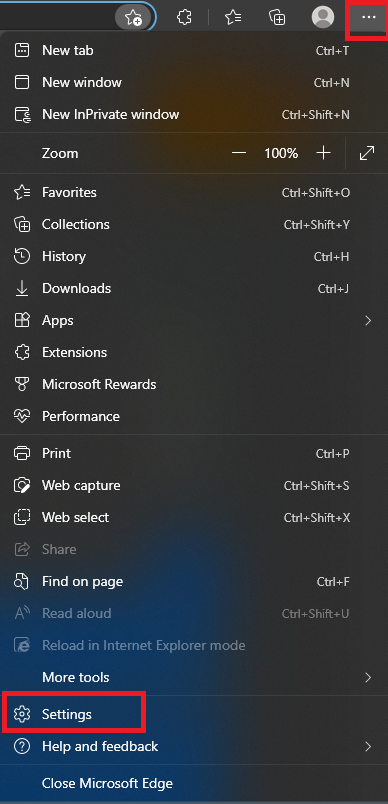388x804 pixels.
Task: Click the Settings gear icon
Action: point(22,714)
